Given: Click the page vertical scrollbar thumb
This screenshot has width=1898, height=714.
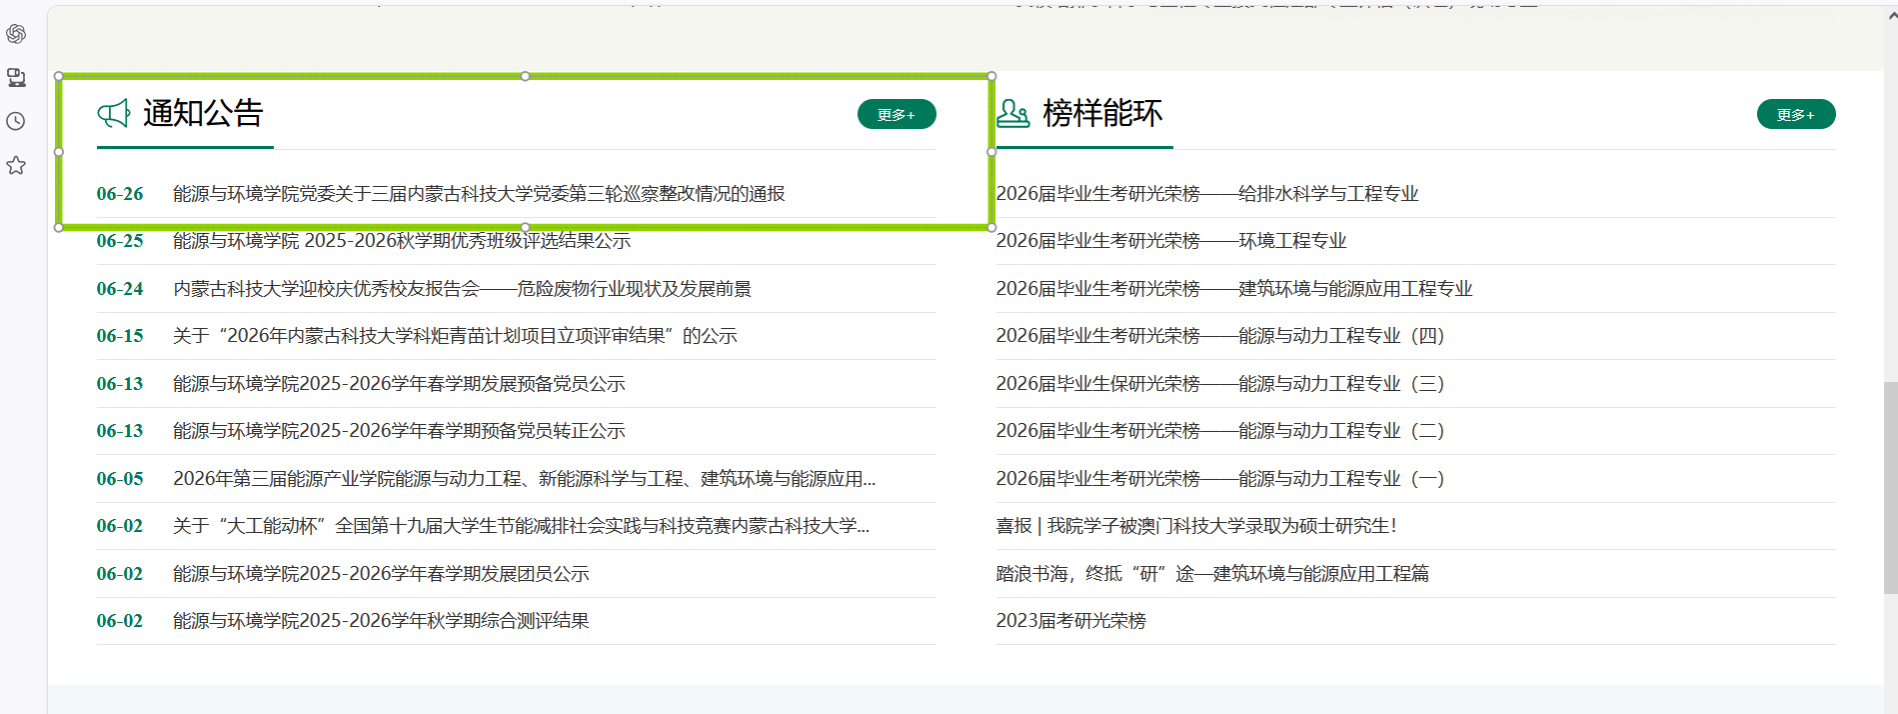Looking at the screenshot, I should coord(1890,488).
